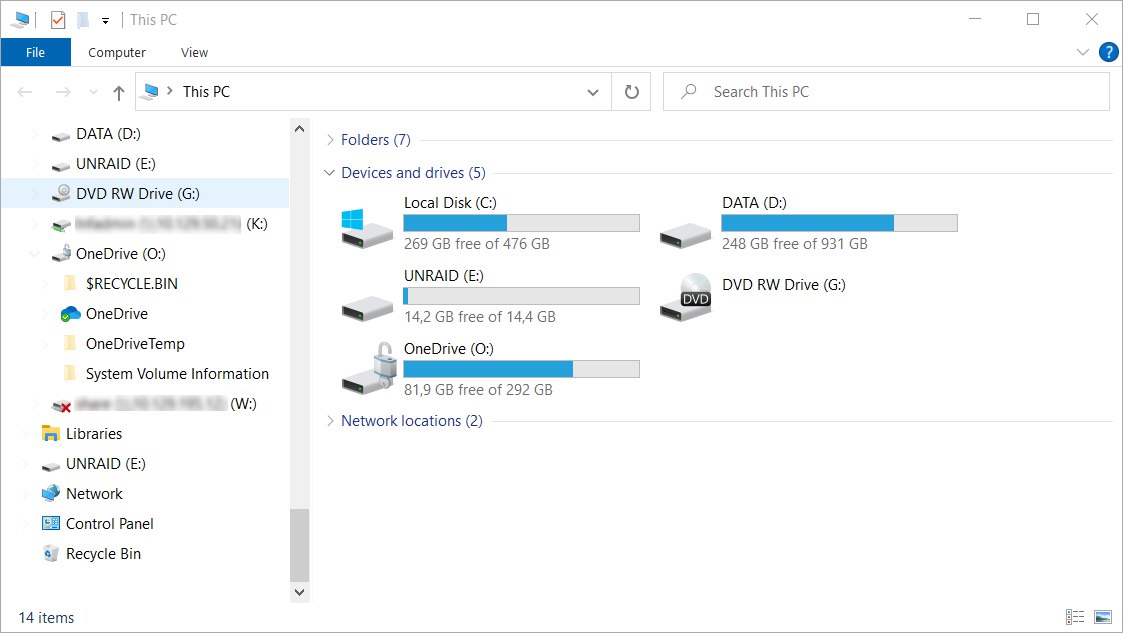This screenshot has width=1123, height=633.
Task: Switch to the View ribbon tab
Action: (x=194, y=52)
